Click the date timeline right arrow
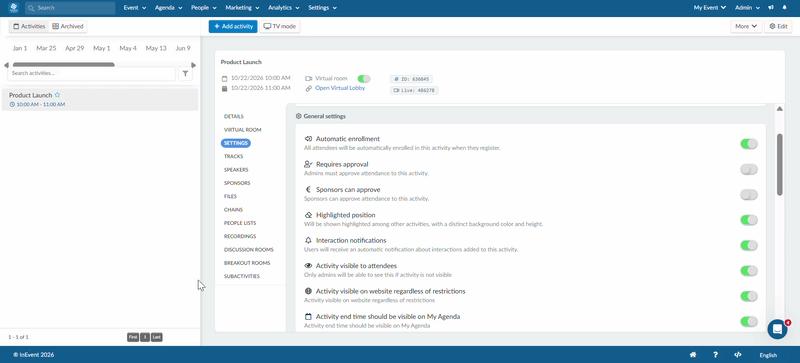The width and height of the screenshot is (800, 363). [x=193, y=65]
